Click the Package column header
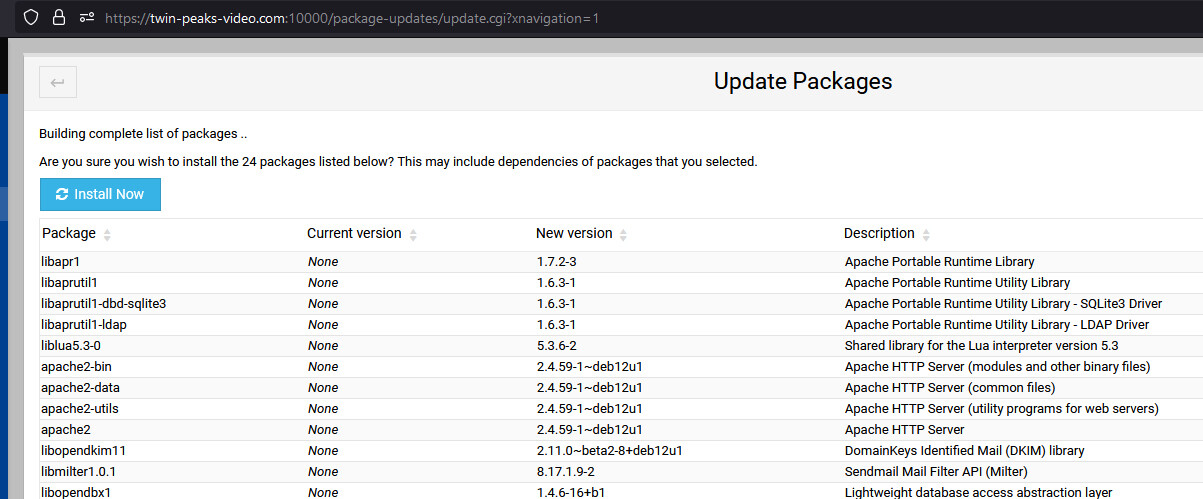The height and width of the screenshot is (499, 1203). click(x=69, y=233)
